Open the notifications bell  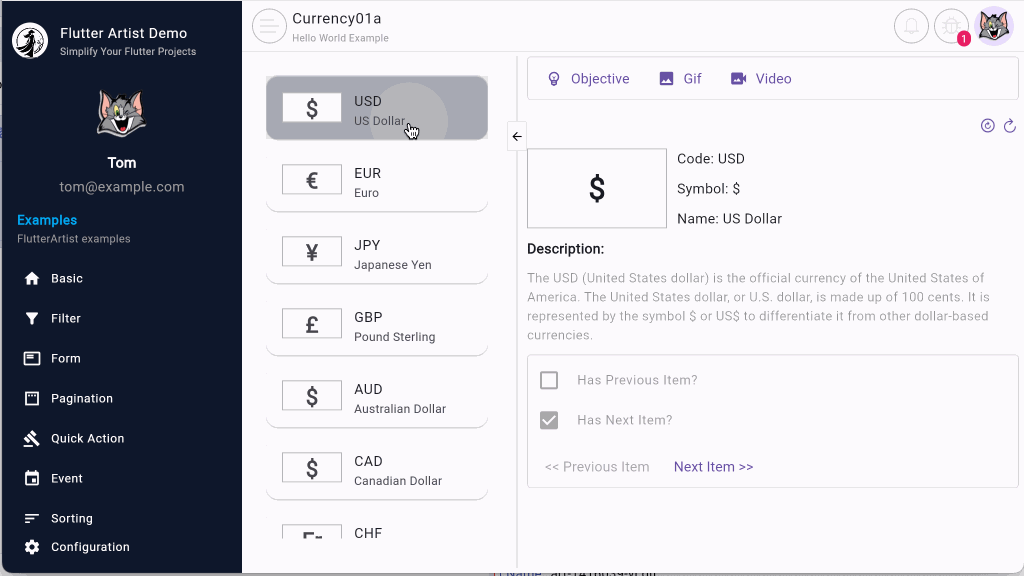911,26
